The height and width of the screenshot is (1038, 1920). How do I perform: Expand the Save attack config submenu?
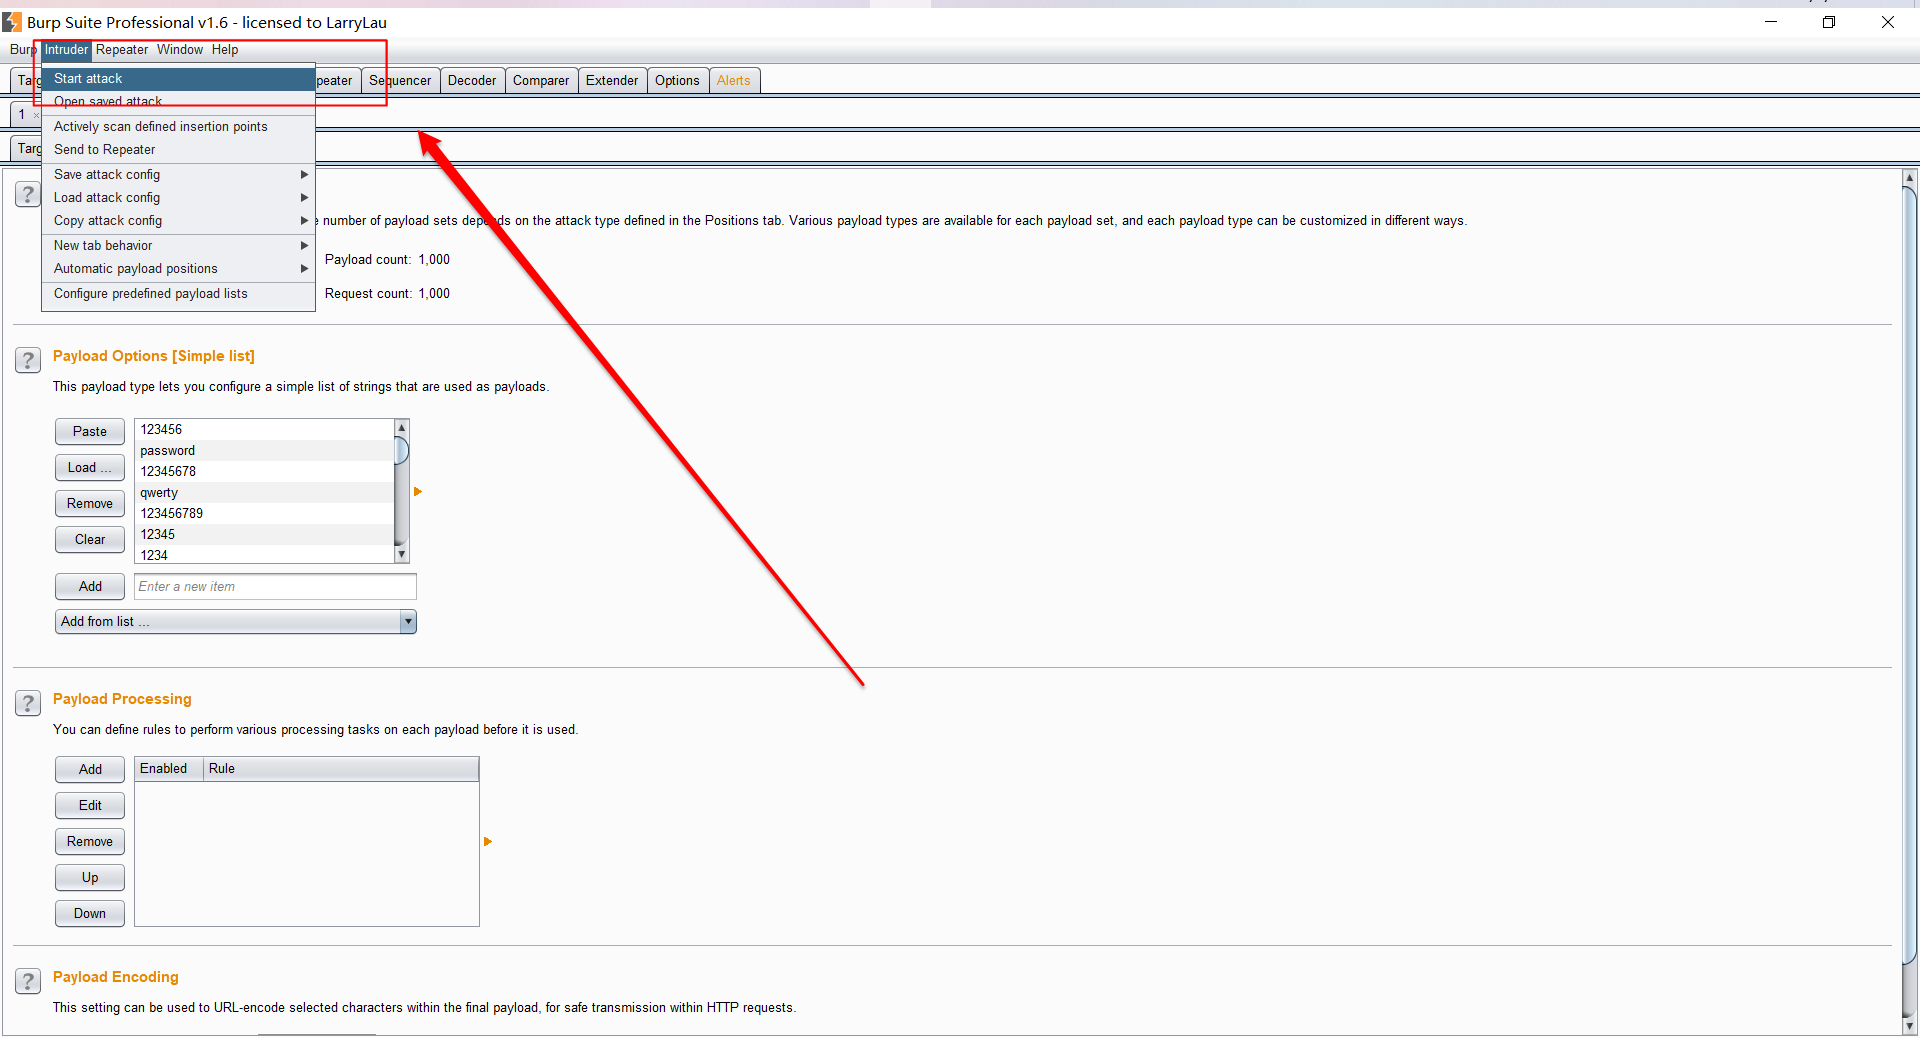178,174
